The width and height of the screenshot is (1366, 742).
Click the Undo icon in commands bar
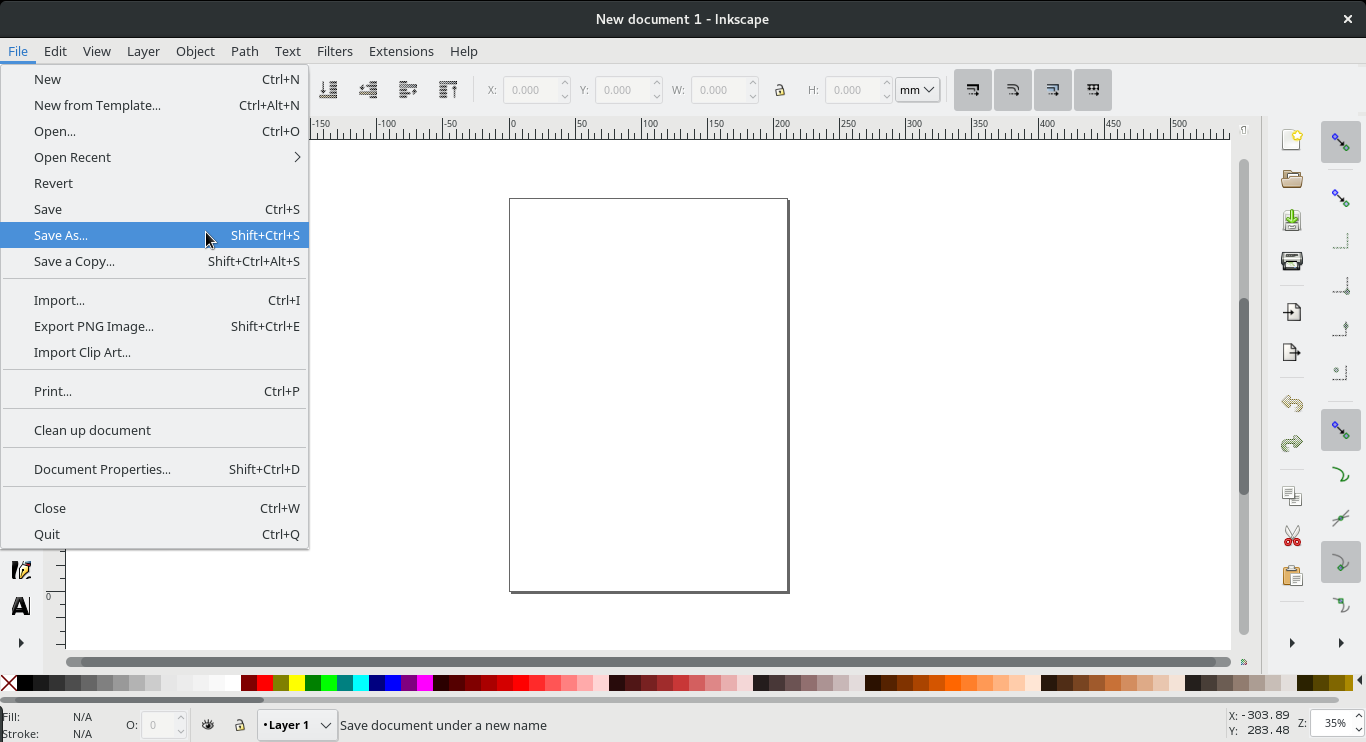[x=1291, y=403]
